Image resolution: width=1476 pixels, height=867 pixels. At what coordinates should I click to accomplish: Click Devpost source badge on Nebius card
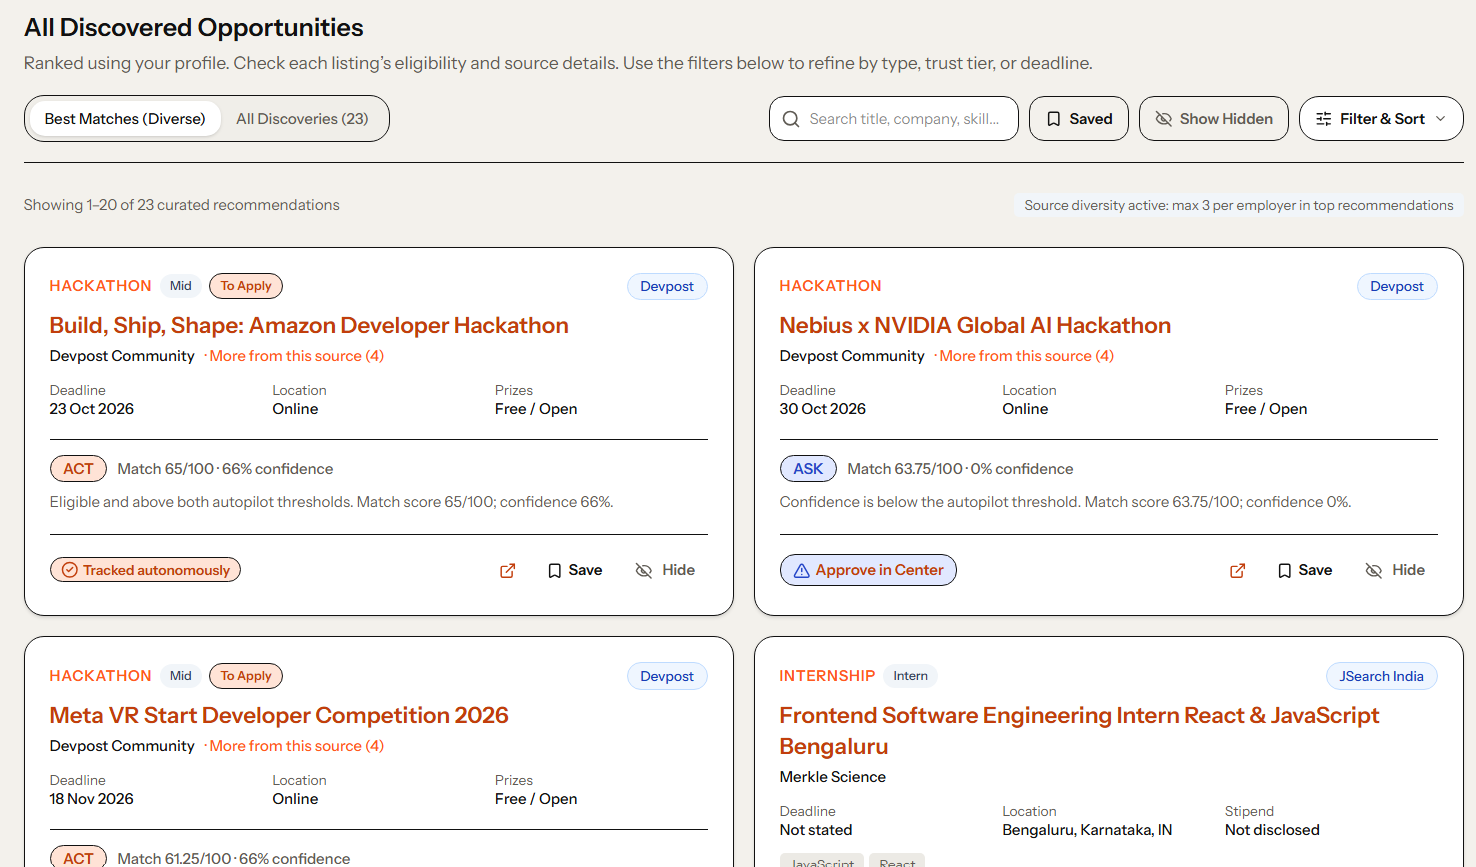(x=1397, y=286)
